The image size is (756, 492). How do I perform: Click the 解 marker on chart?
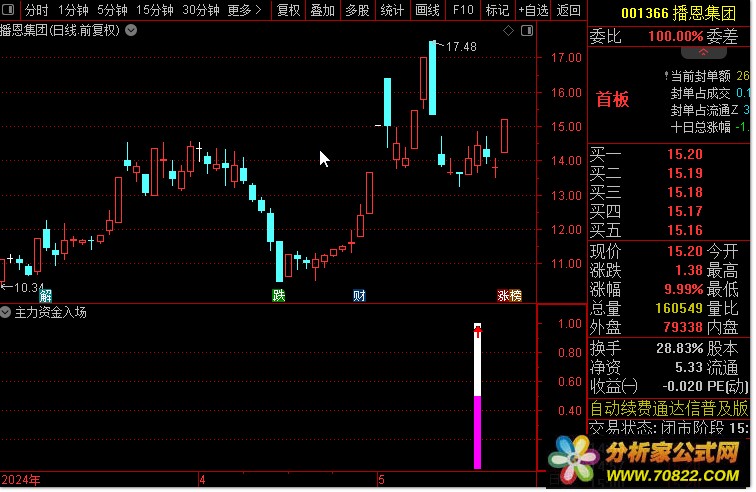45,295
